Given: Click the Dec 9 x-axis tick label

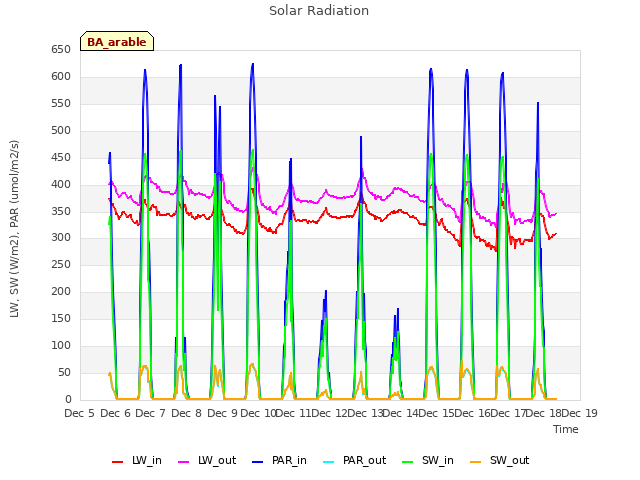Looking at the screenshot, I should tap(222, 413).
